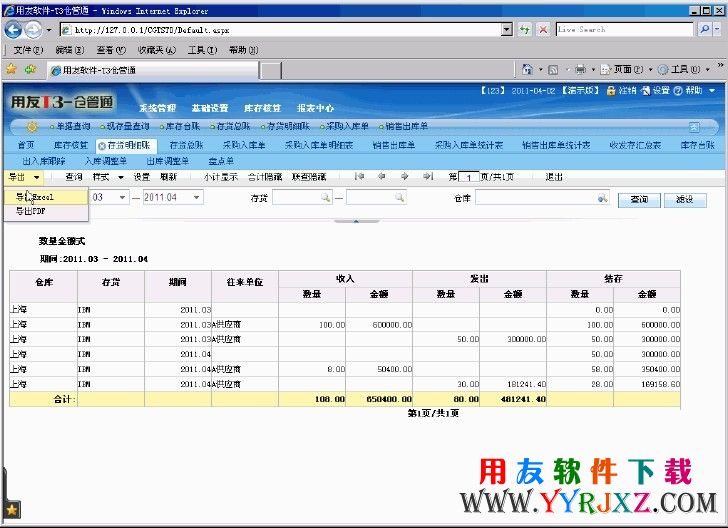The image size is (728, 528).
Task: Open the 文件 menu in IE
Action: (28, 50)
